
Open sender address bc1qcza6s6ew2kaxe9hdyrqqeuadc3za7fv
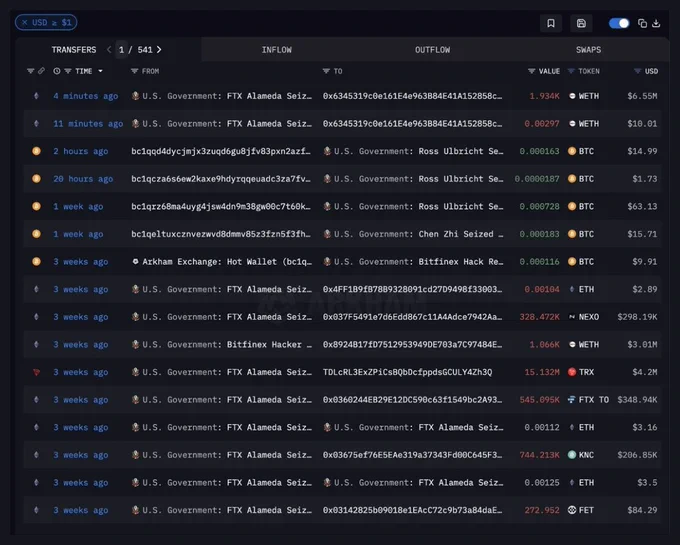click(221, 179)
